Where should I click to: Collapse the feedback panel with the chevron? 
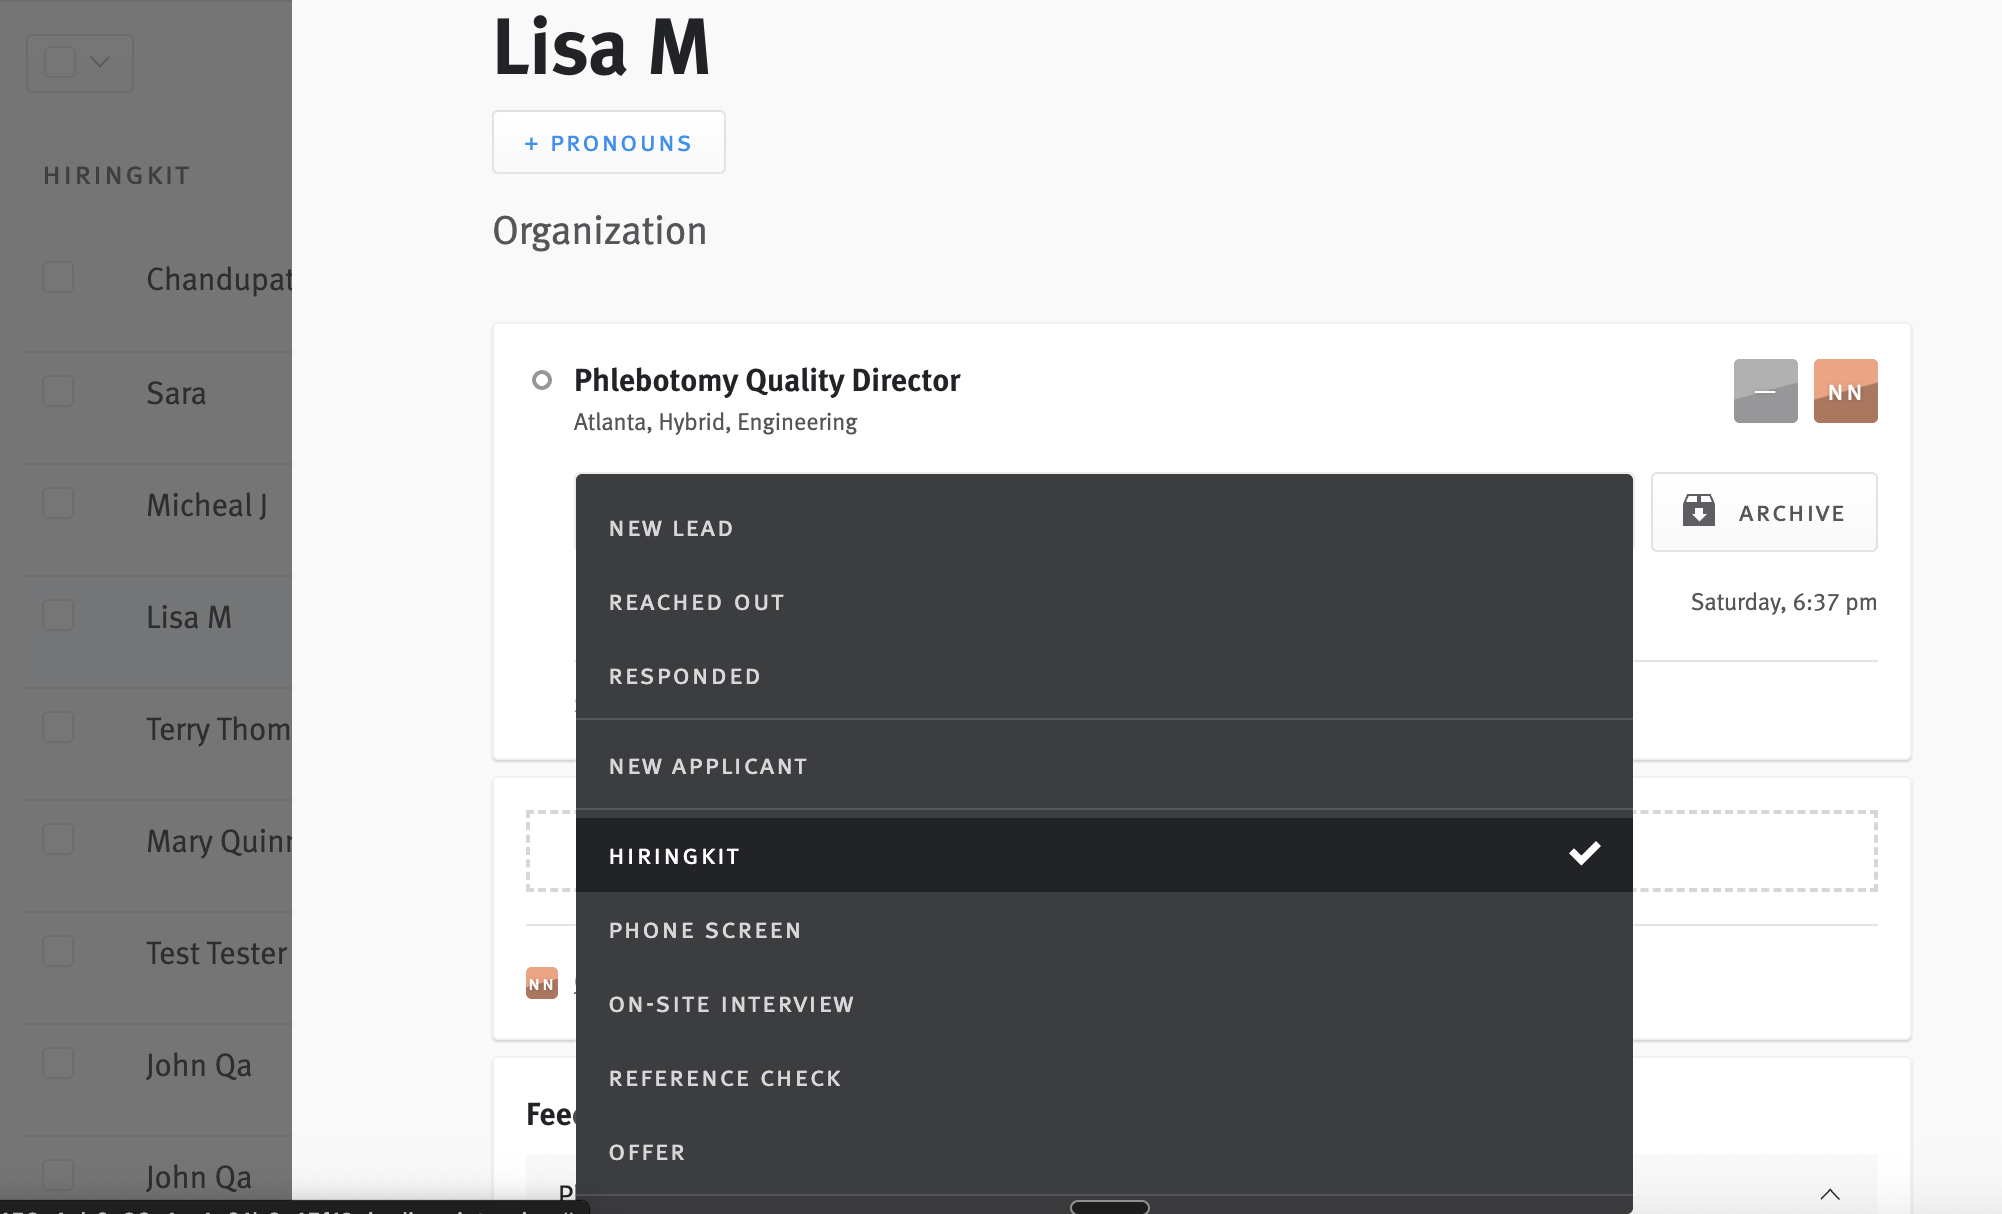tap(1831, 1194)
